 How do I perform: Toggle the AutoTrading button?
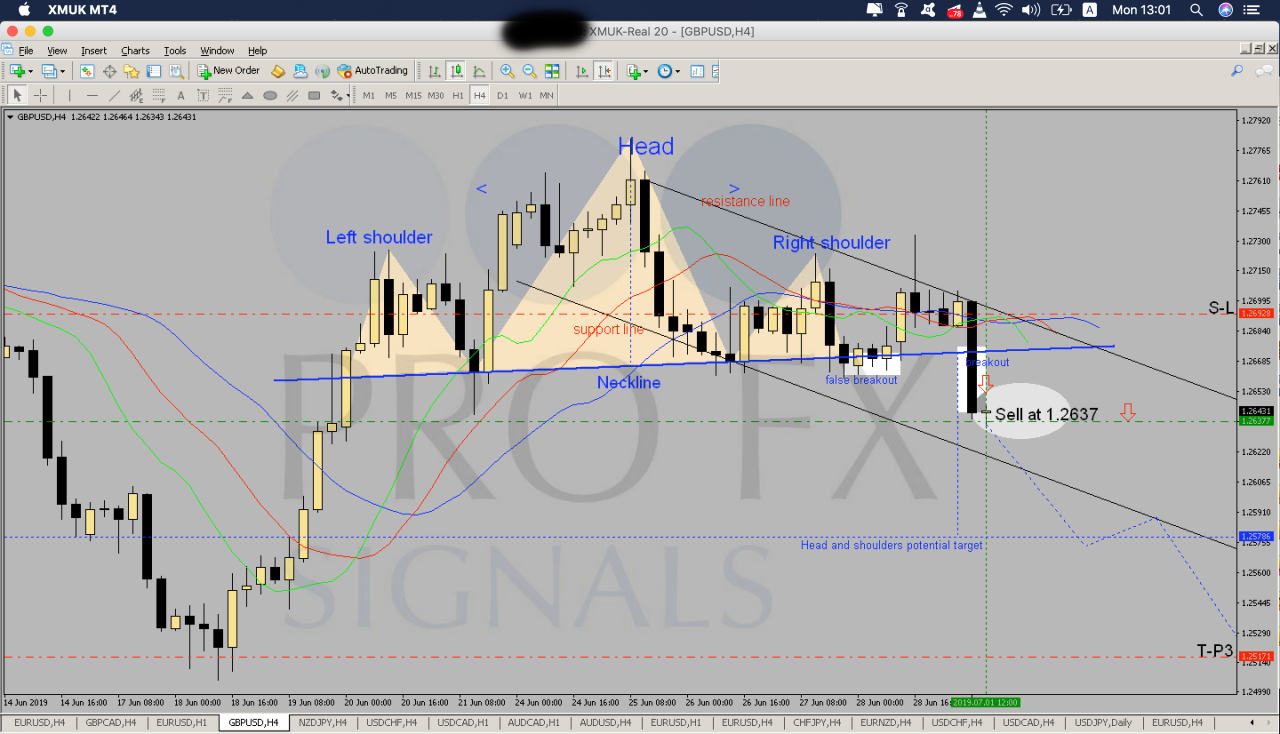(373, 71)
